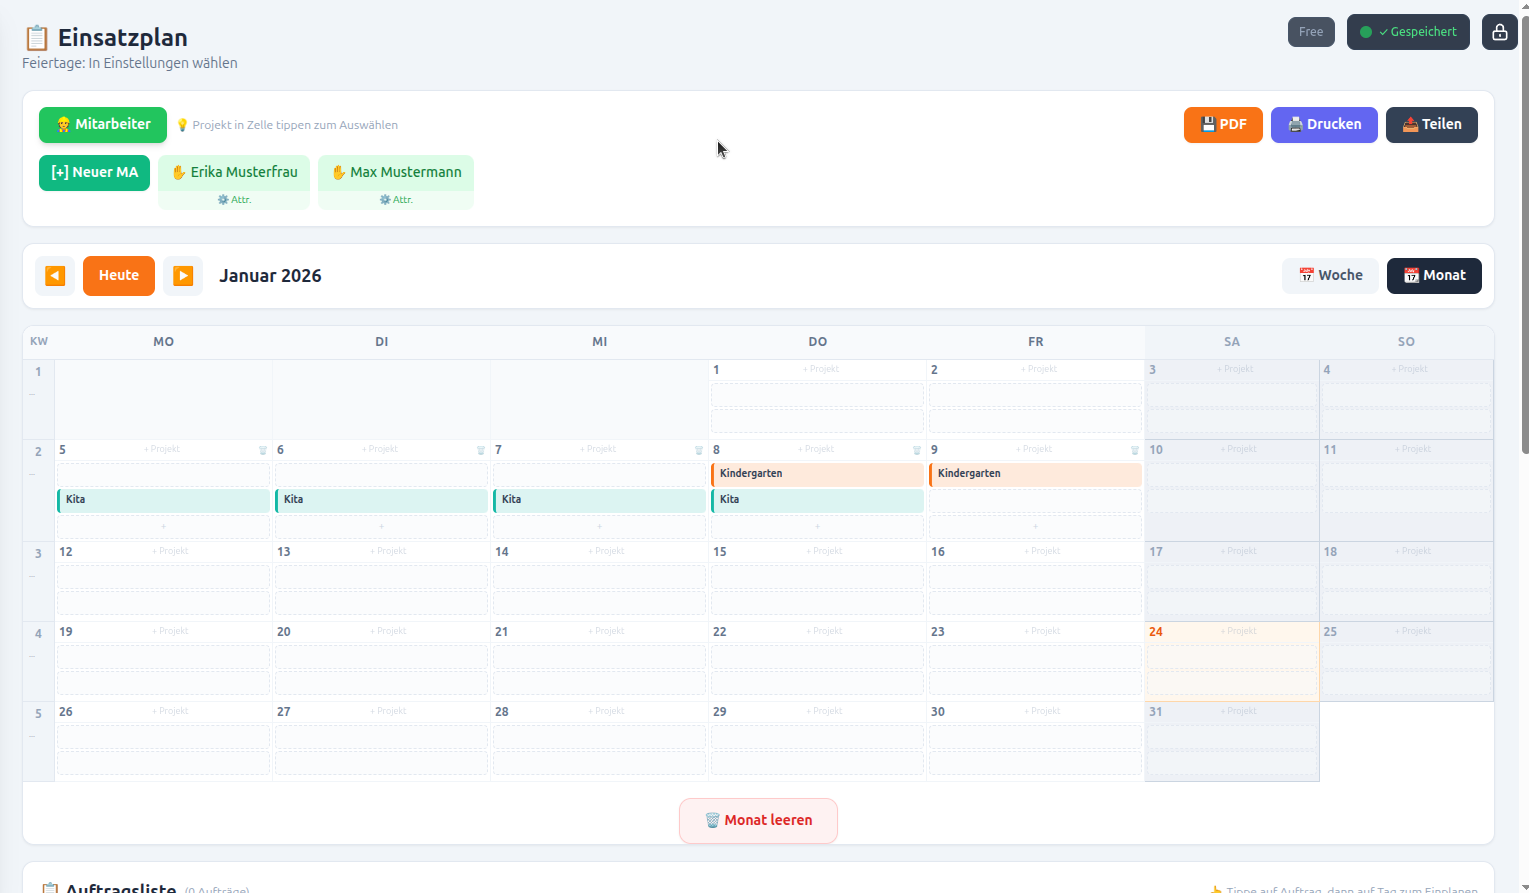Expand Attr. under Erika Musterfrau

click(234, 199)
